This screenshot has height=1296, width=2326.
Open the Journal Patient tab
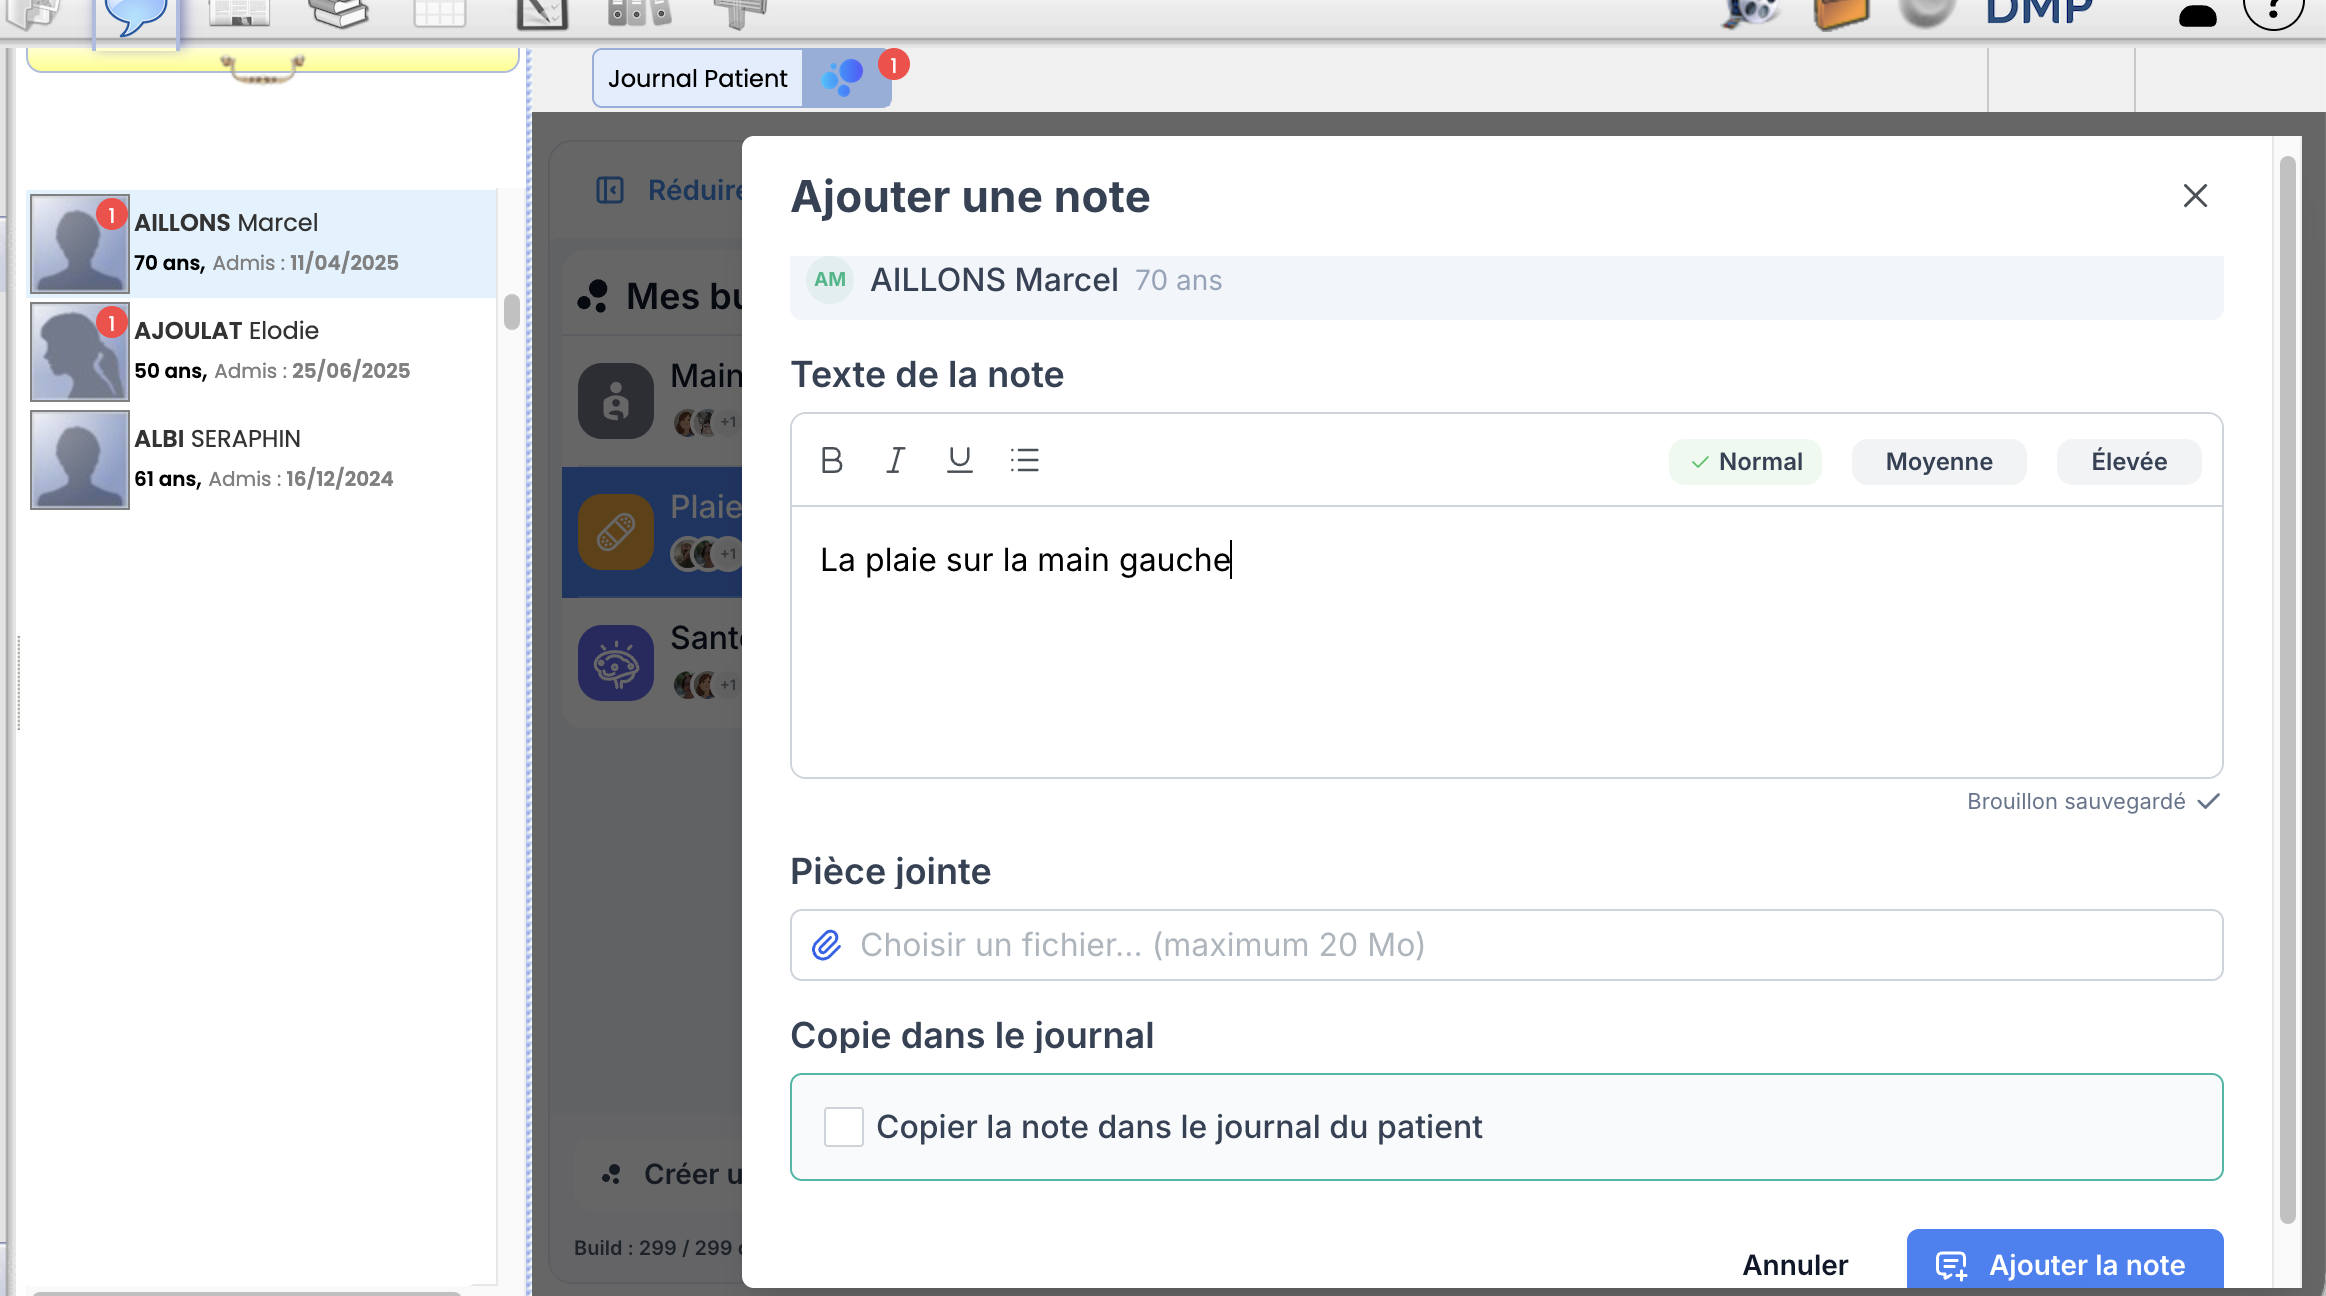tap(697, 78)
